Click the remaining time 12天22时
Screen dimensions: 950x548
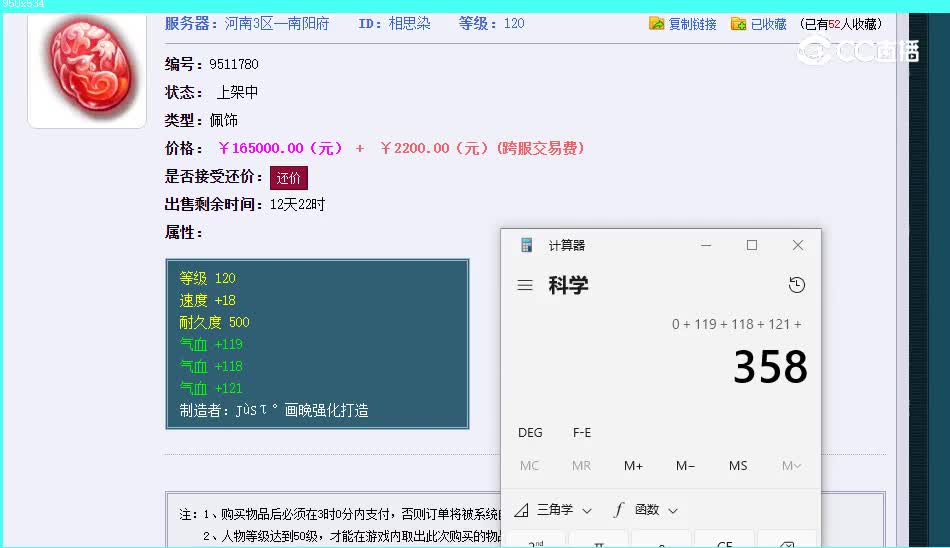click(297, 204)
